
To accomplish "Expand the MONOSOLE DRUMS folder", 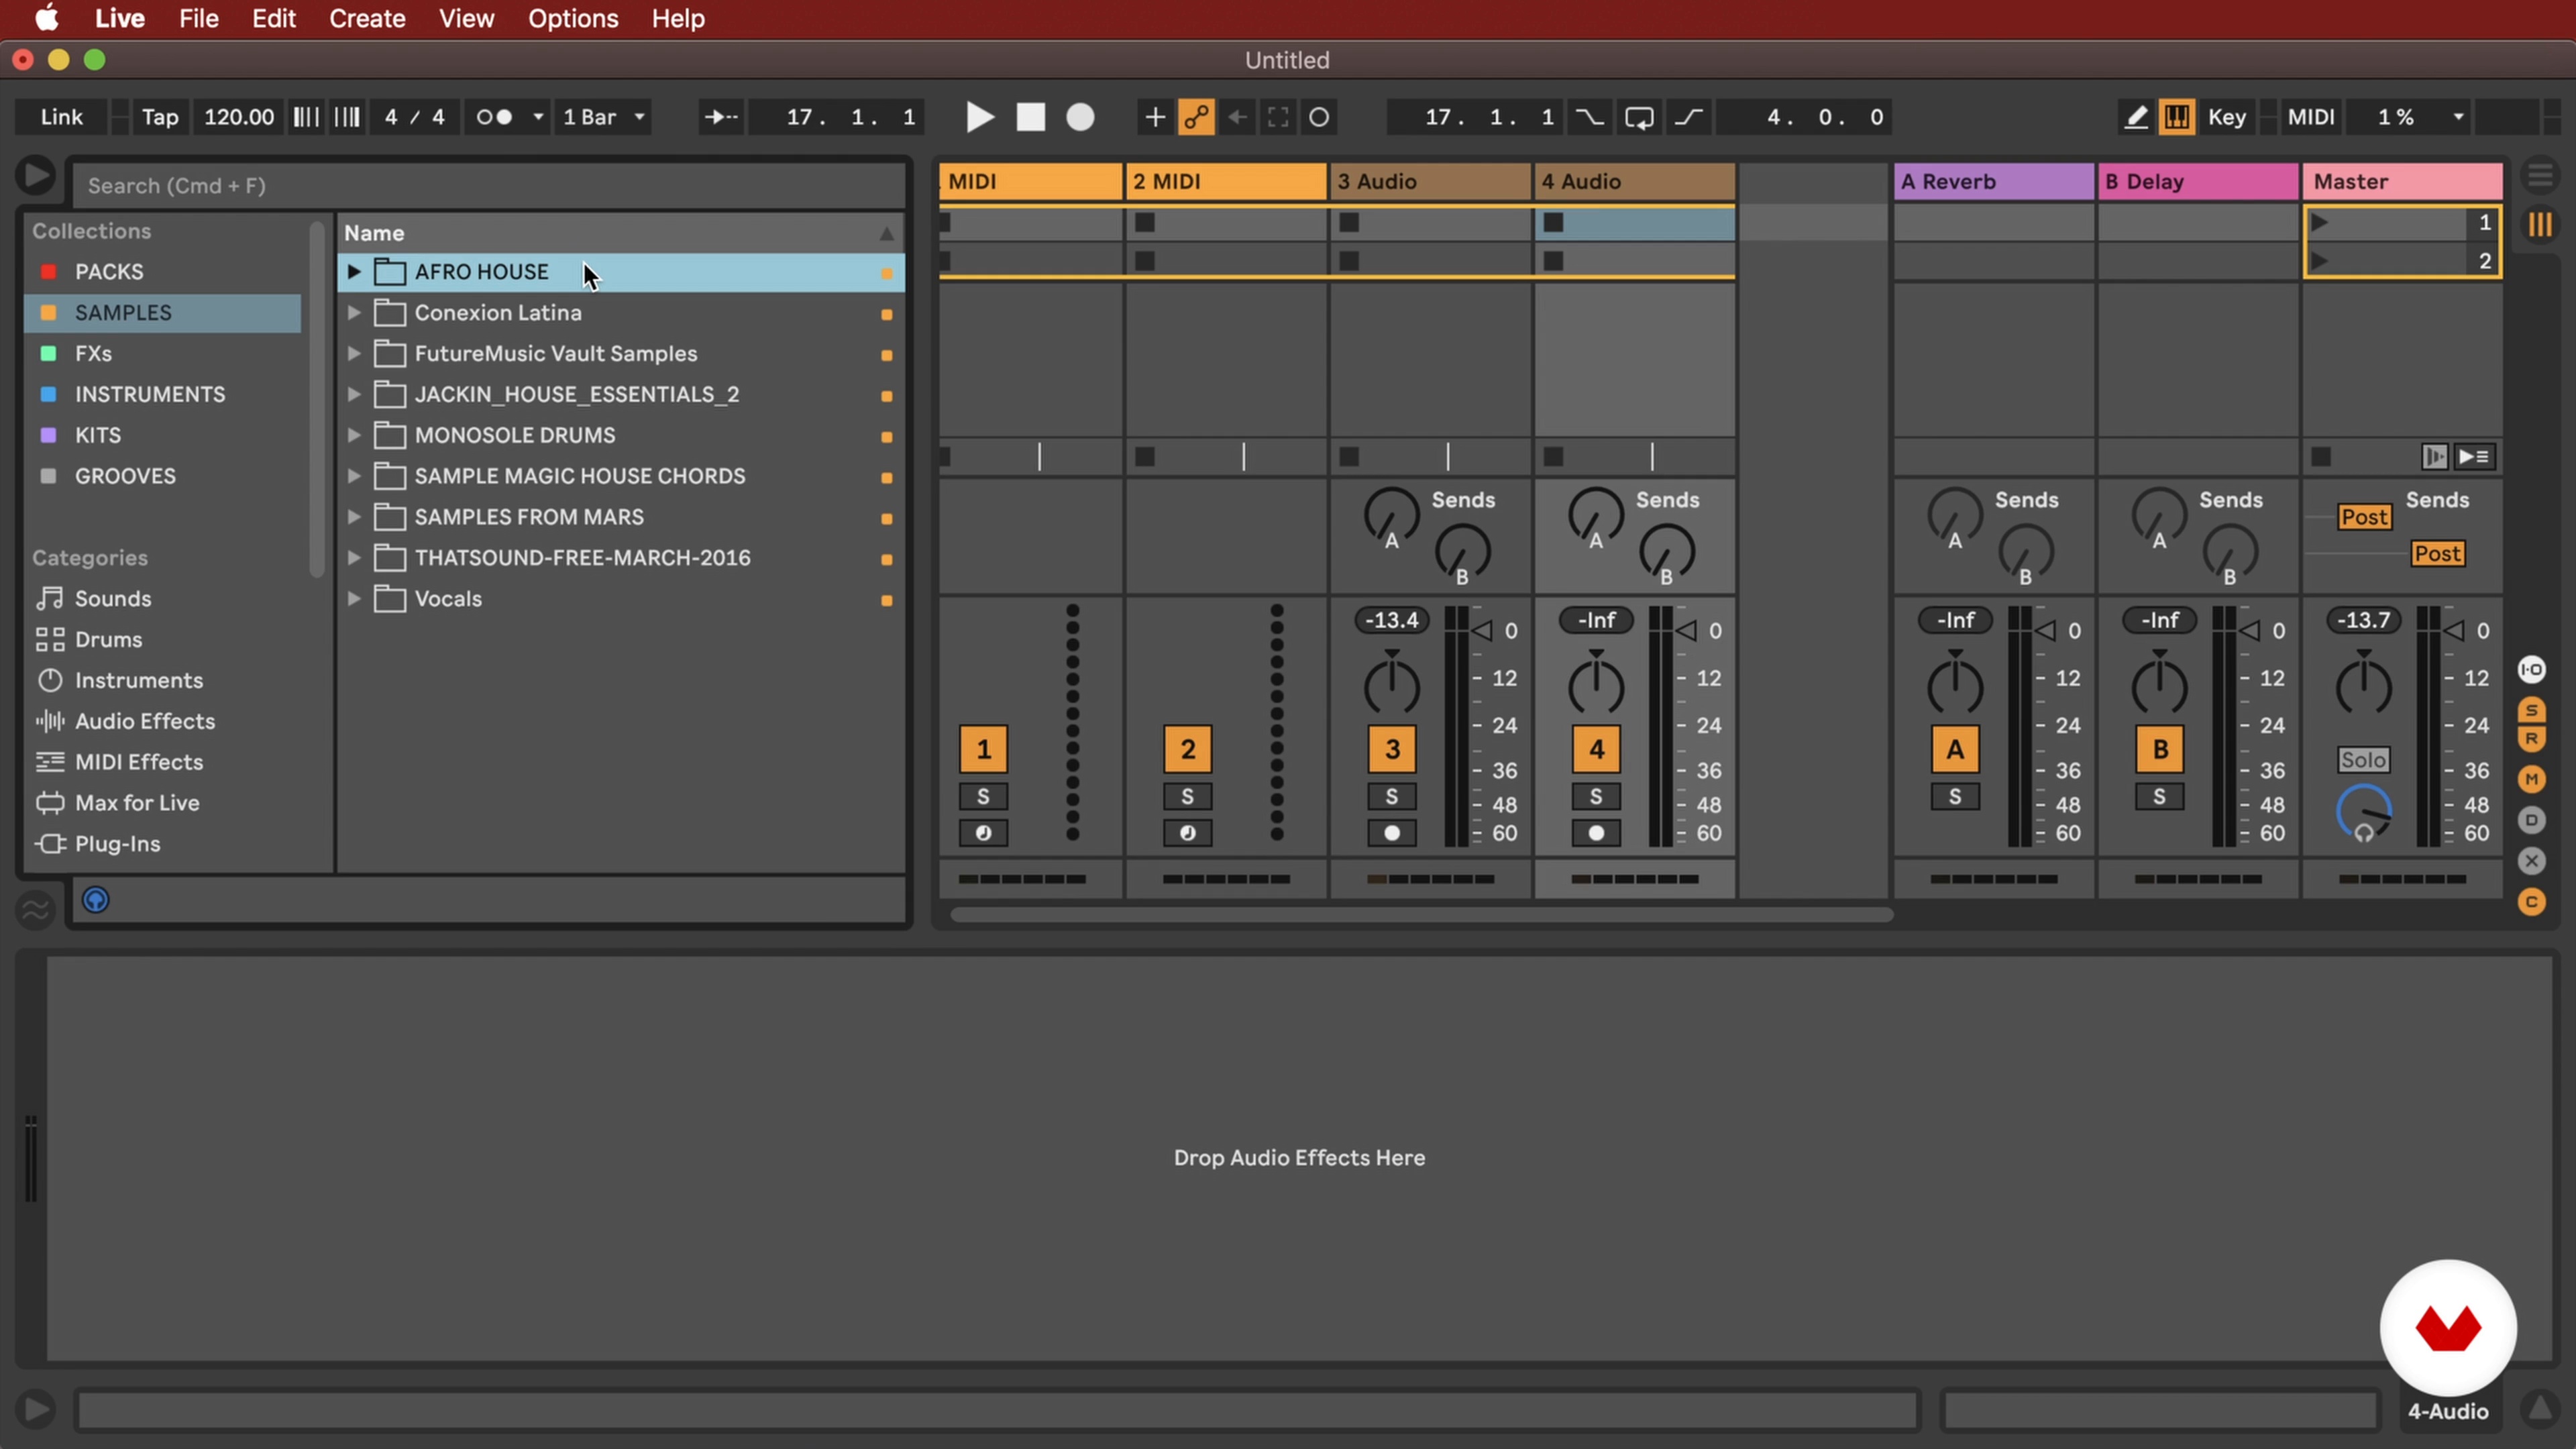I will point(354,435).
